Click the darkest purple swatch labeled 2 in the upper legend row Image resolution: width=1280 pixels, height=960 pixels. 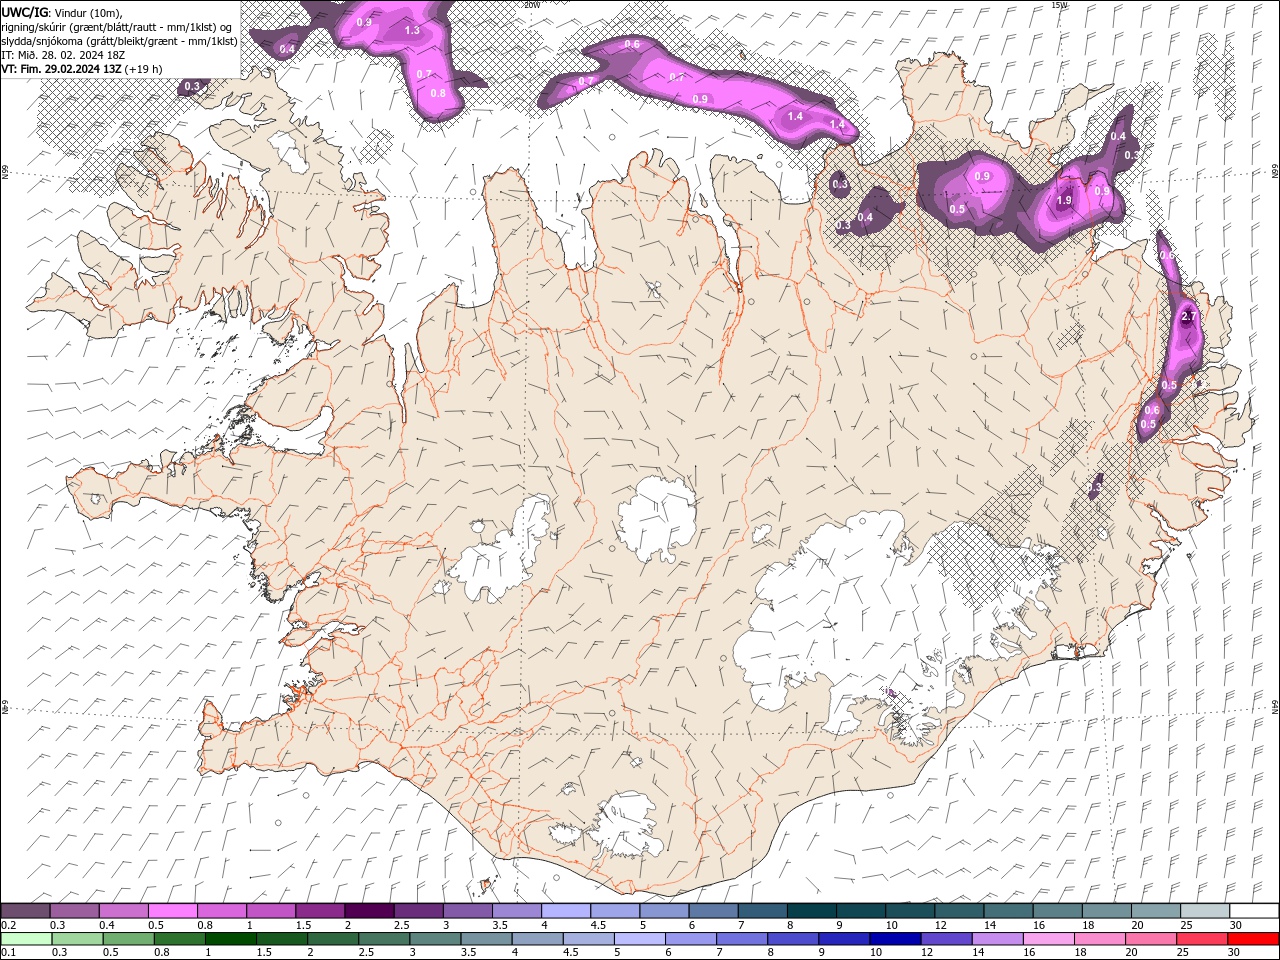tap(368, 911)
